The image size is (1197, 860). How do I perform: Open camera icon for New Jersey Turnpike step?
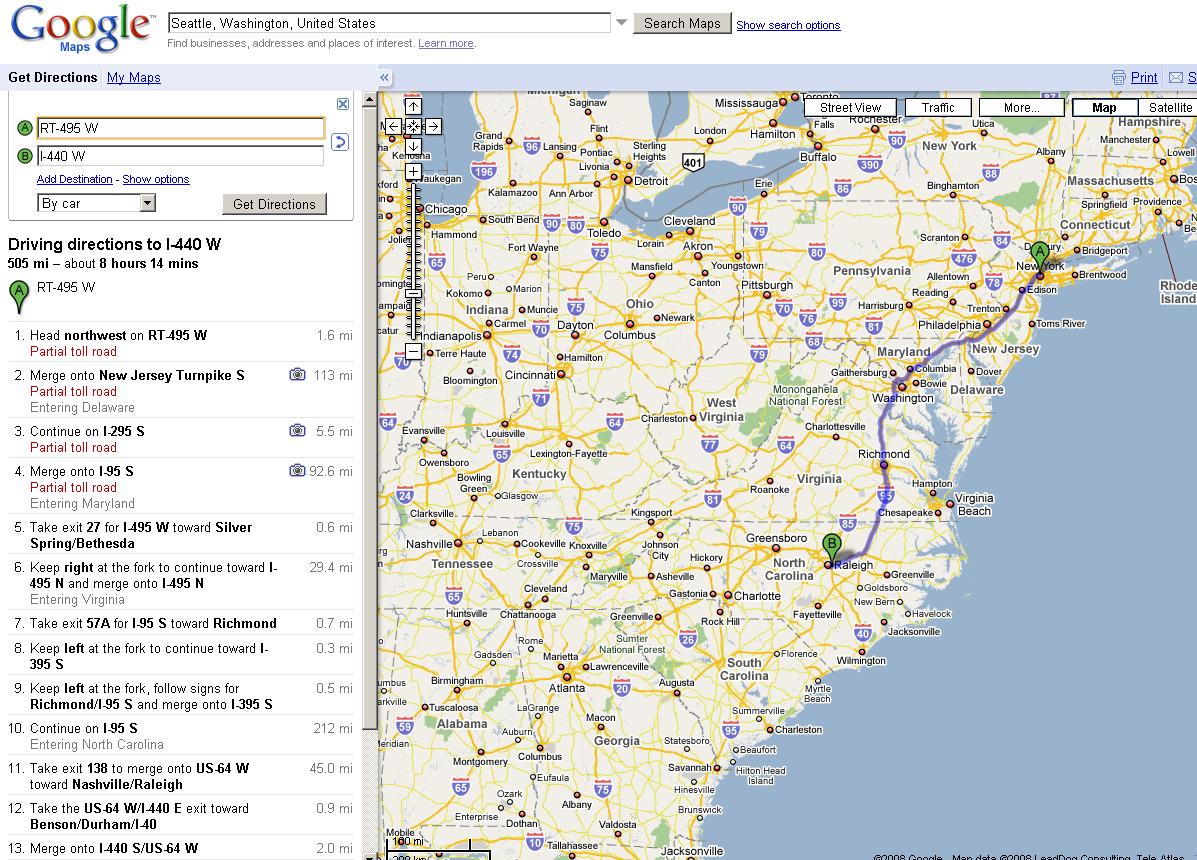click(297, 375)
